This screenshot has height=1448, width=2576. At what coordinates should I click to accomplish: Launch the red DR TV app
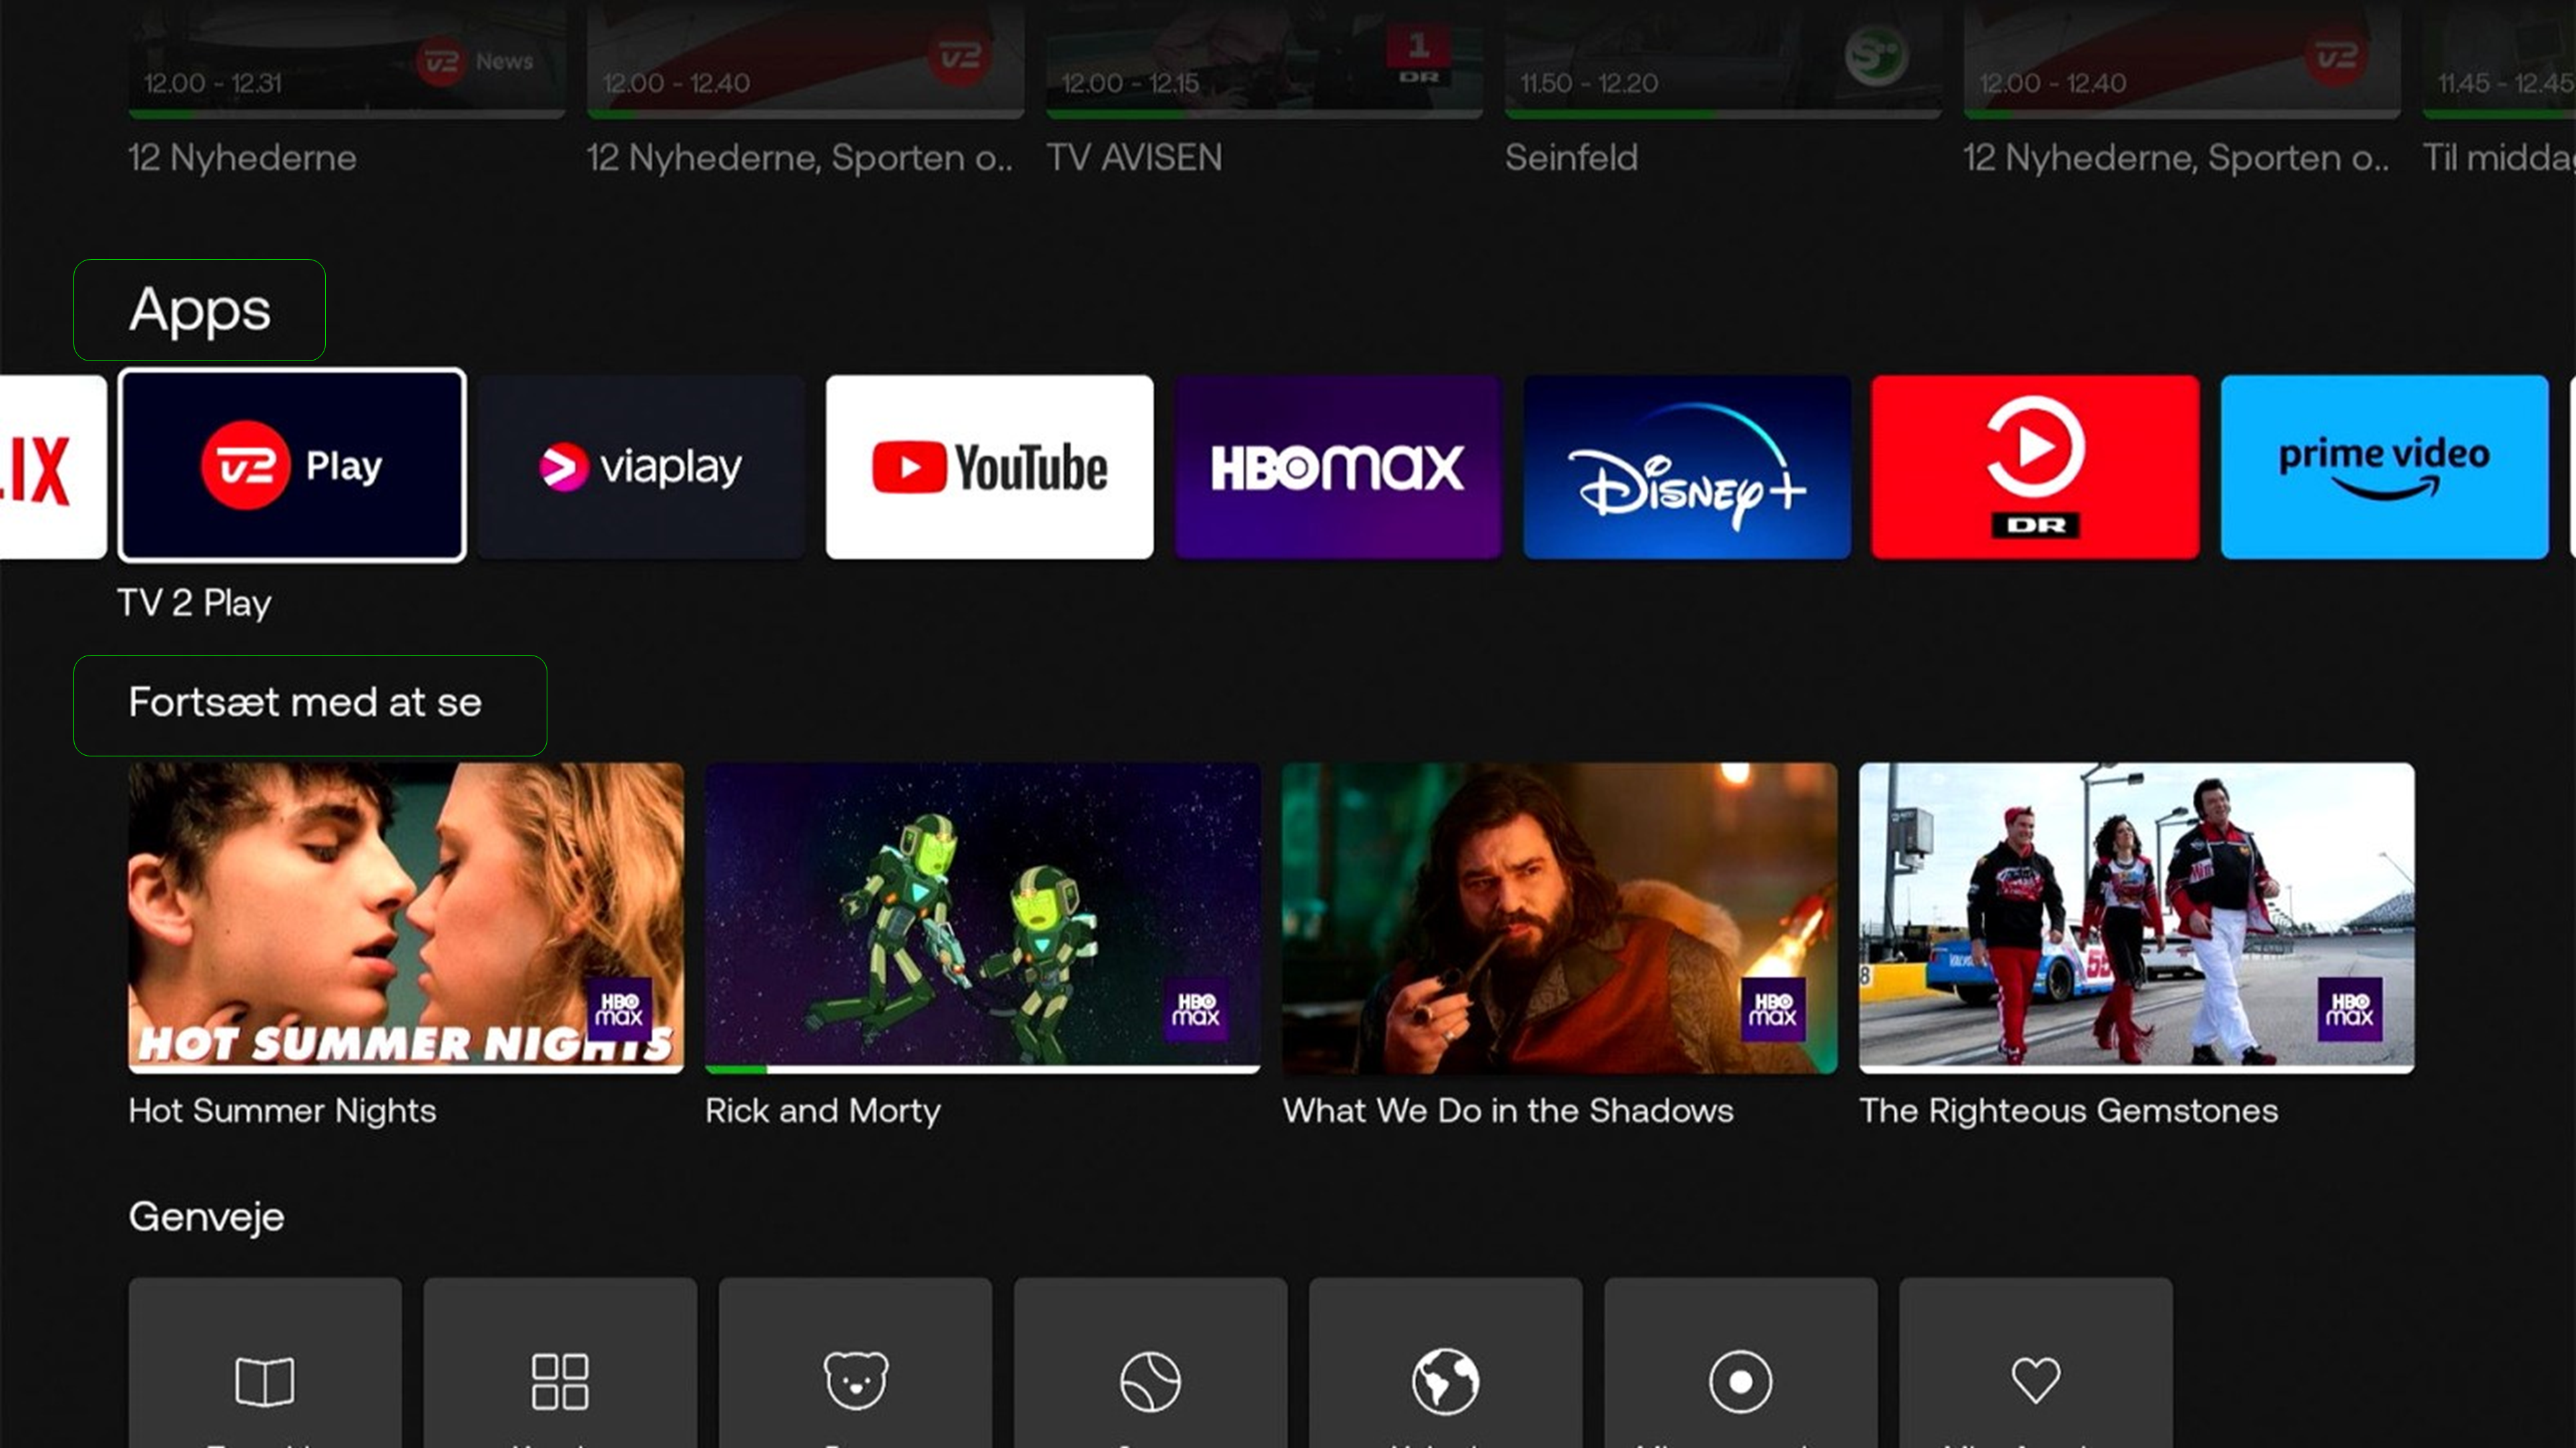2035,467
